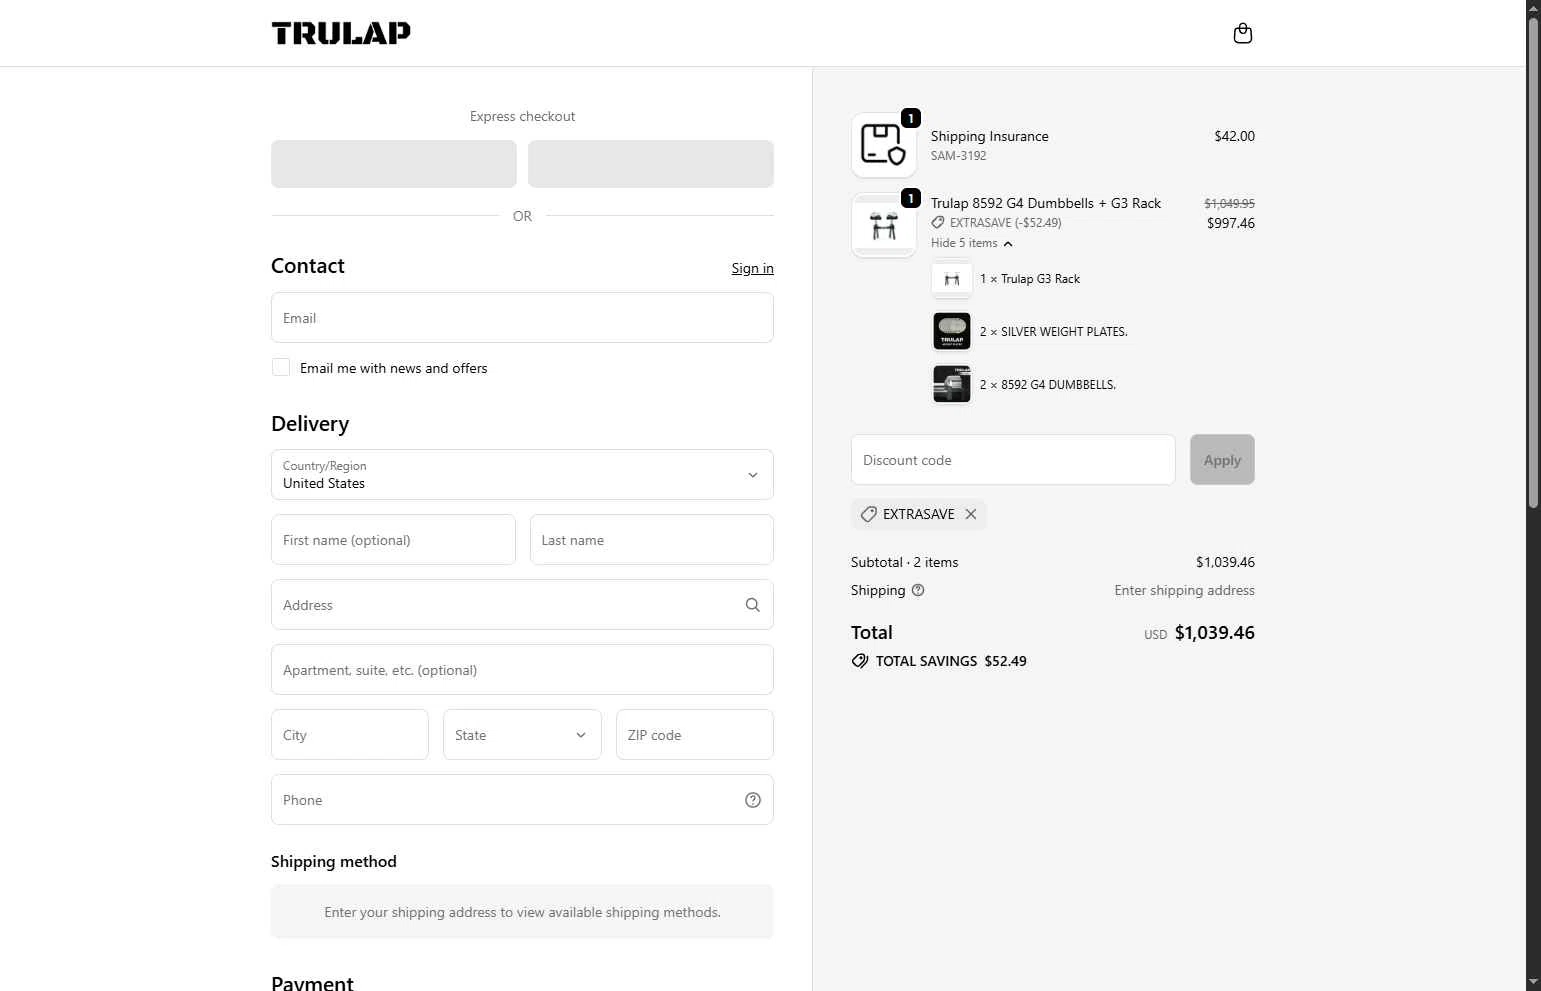The width and height of the screenshot is (1541, 991).
Task: Focus the Apartment, suite, etc. field
Action: tap(522, 670)
